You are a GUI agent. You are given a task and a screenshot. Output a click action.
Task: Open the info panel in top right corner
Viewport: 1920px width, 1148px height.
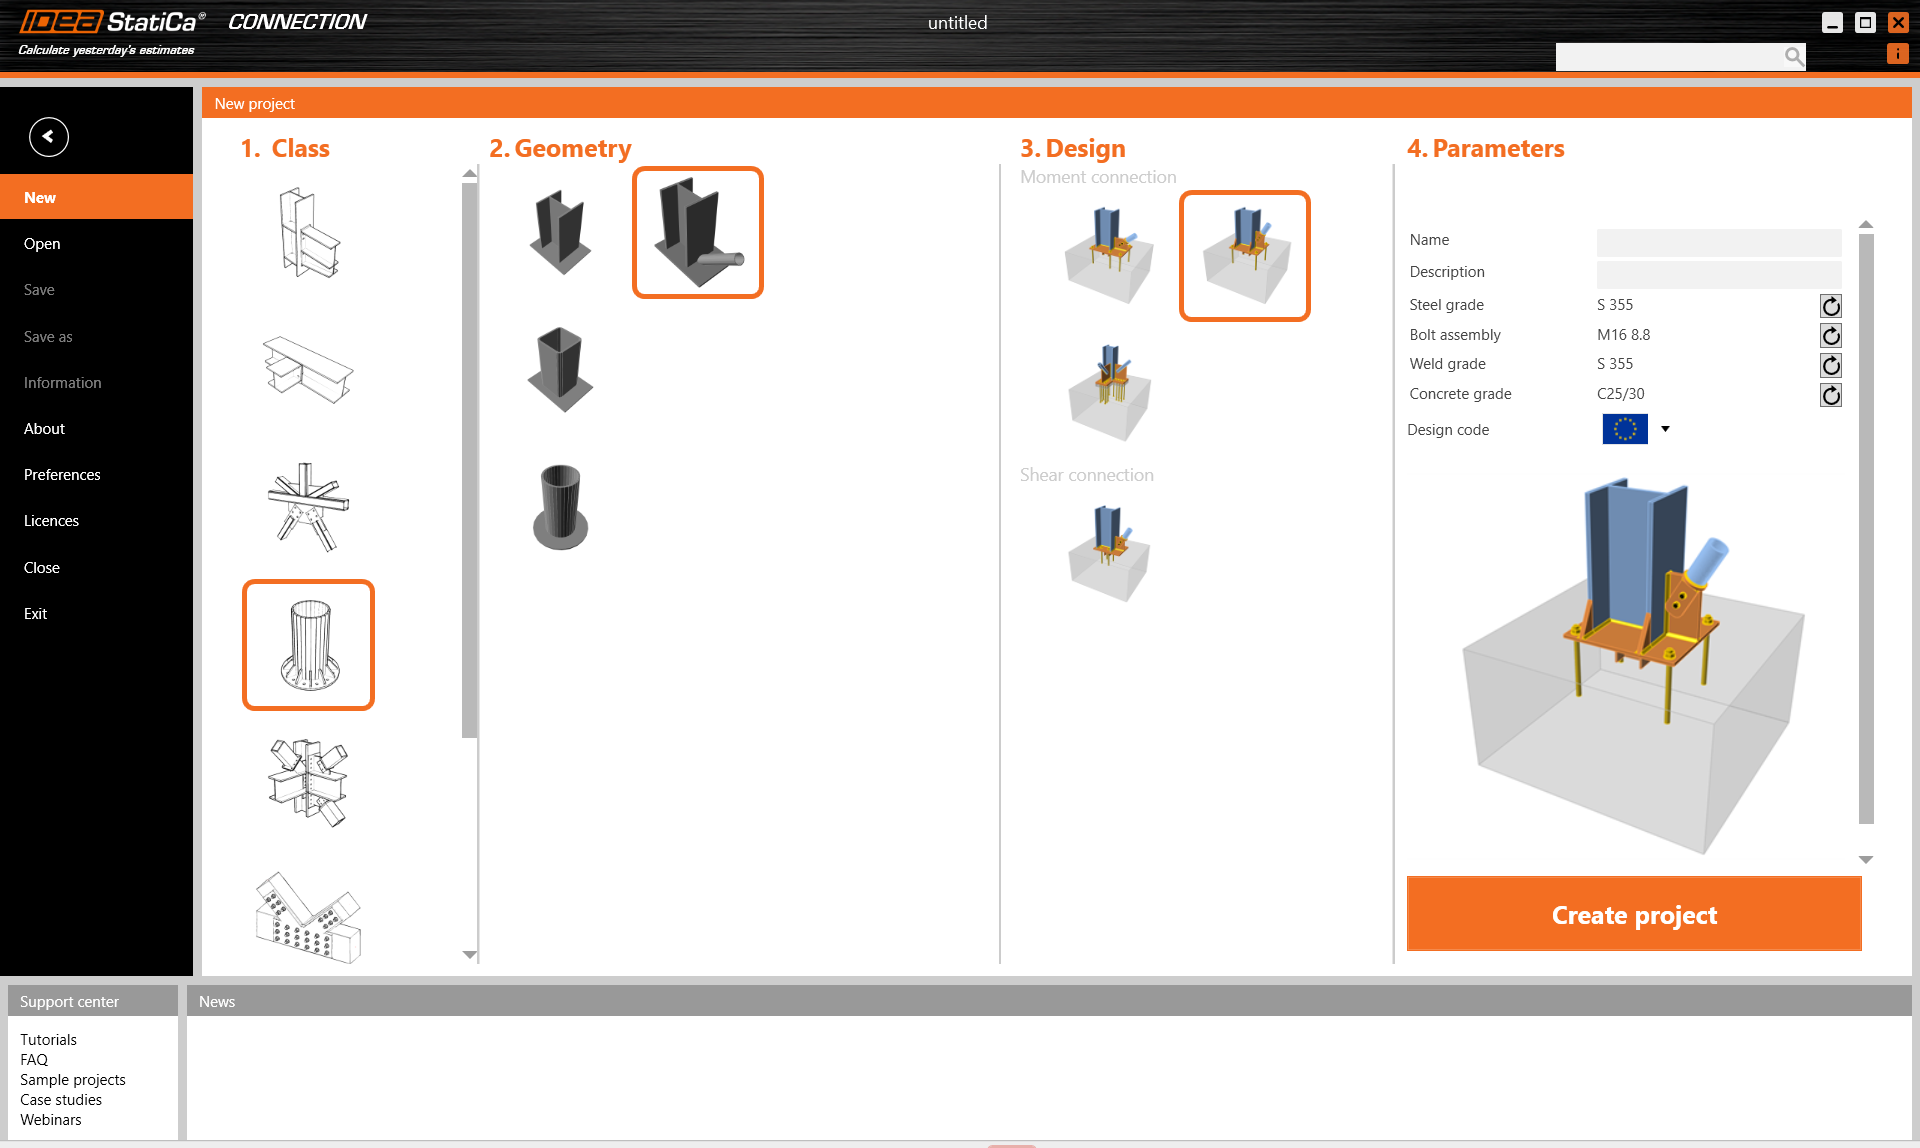1897,53
